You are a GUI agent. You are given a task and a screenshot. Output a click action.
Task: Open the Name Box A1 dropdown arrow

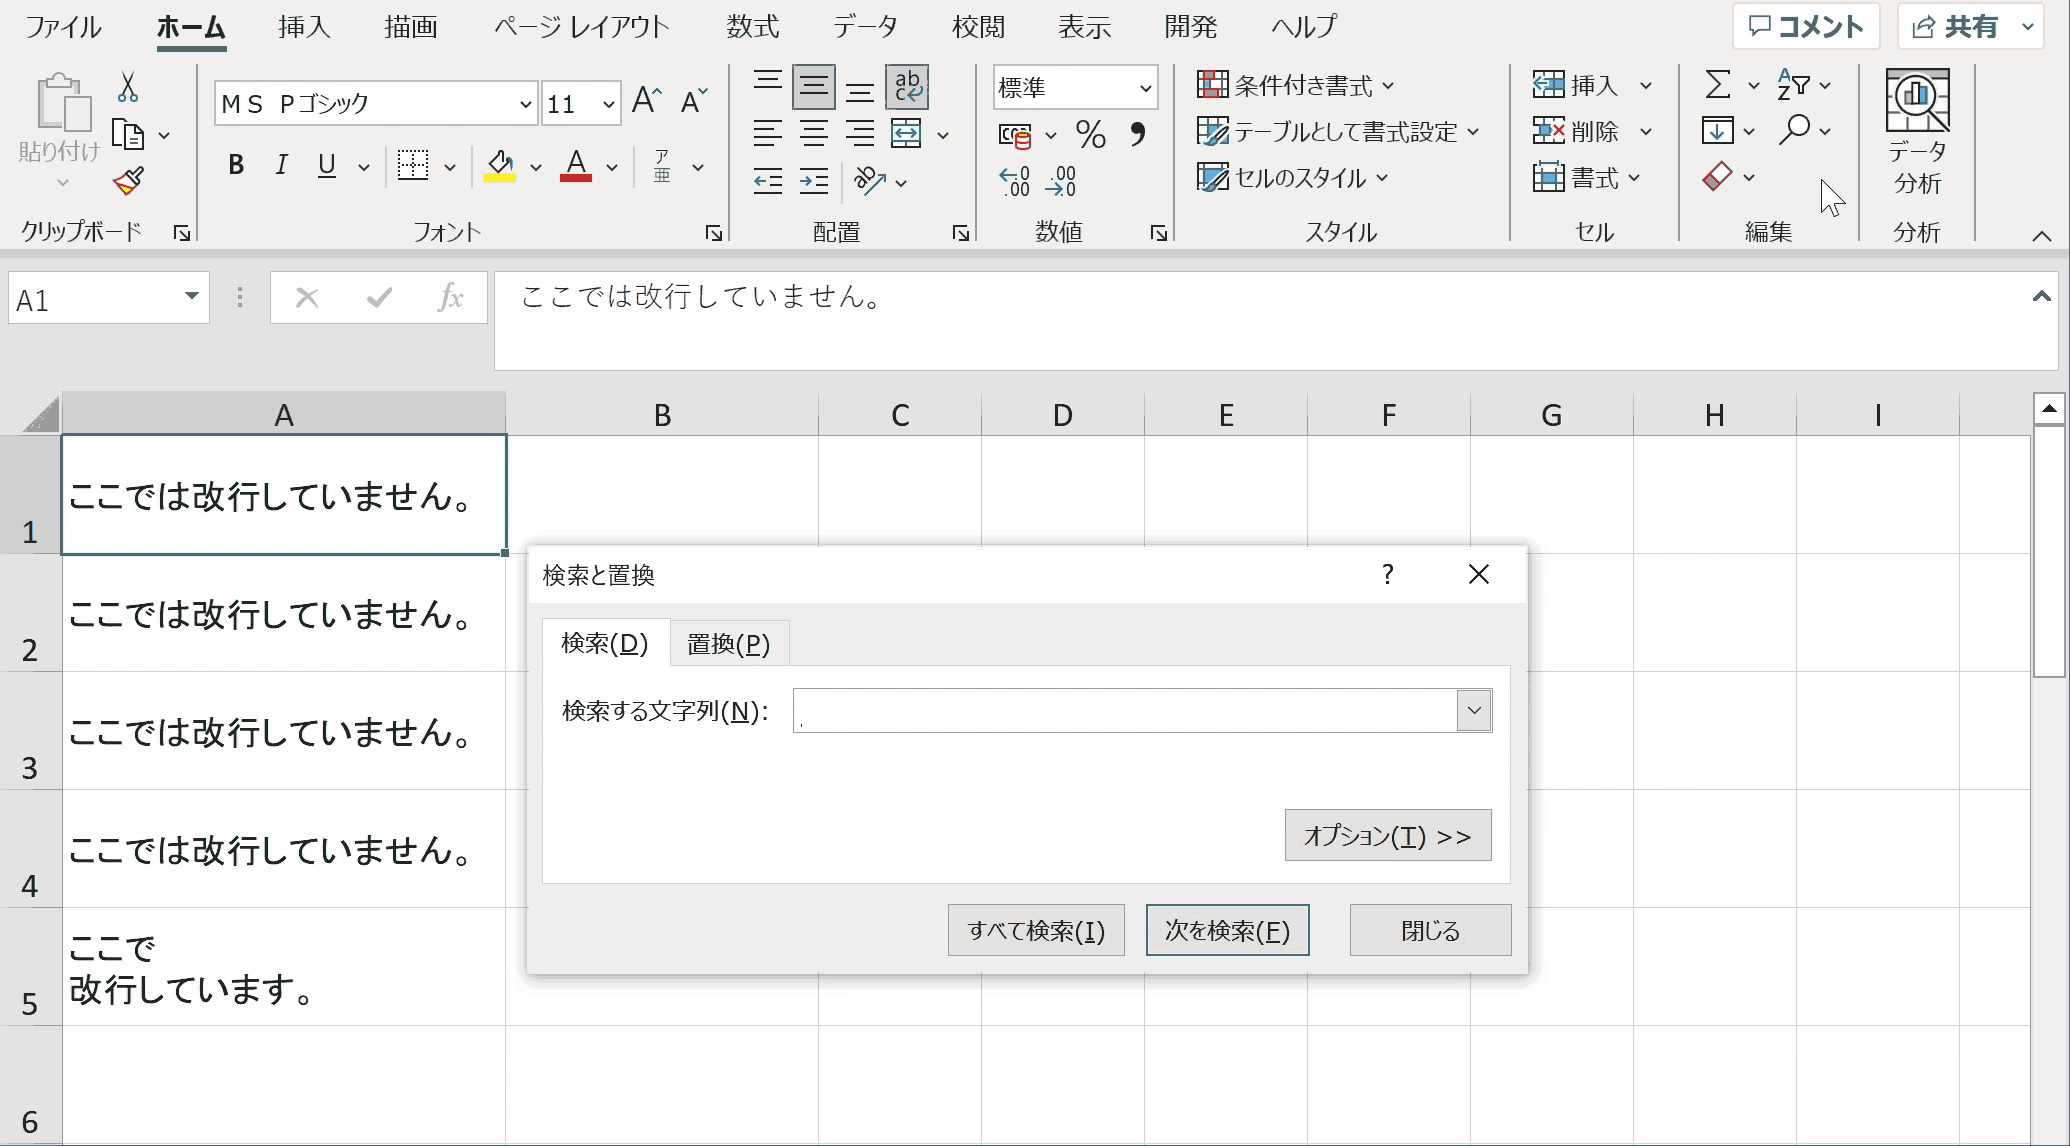pos(191,297)
